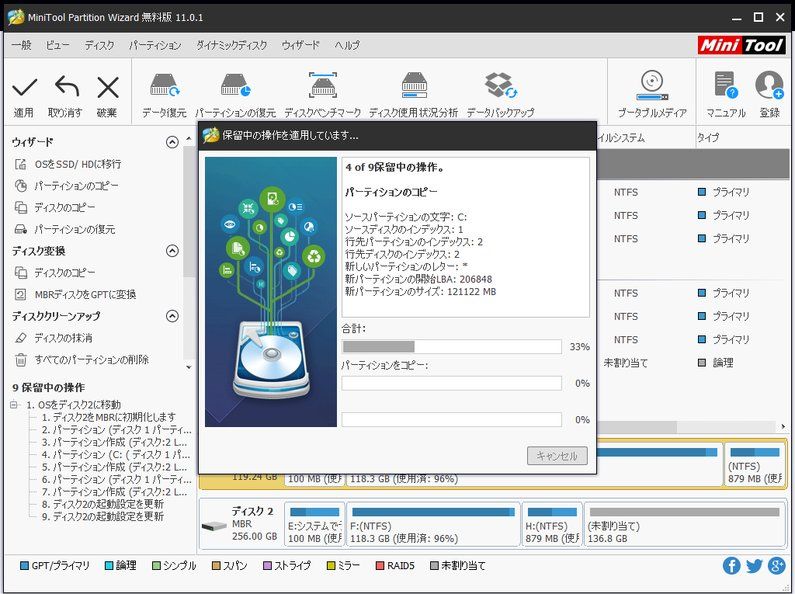Screen dimensions: 795x594
Task: Select ディスクの抹消 wipe disk item
Action: click(x=63, y=338)
